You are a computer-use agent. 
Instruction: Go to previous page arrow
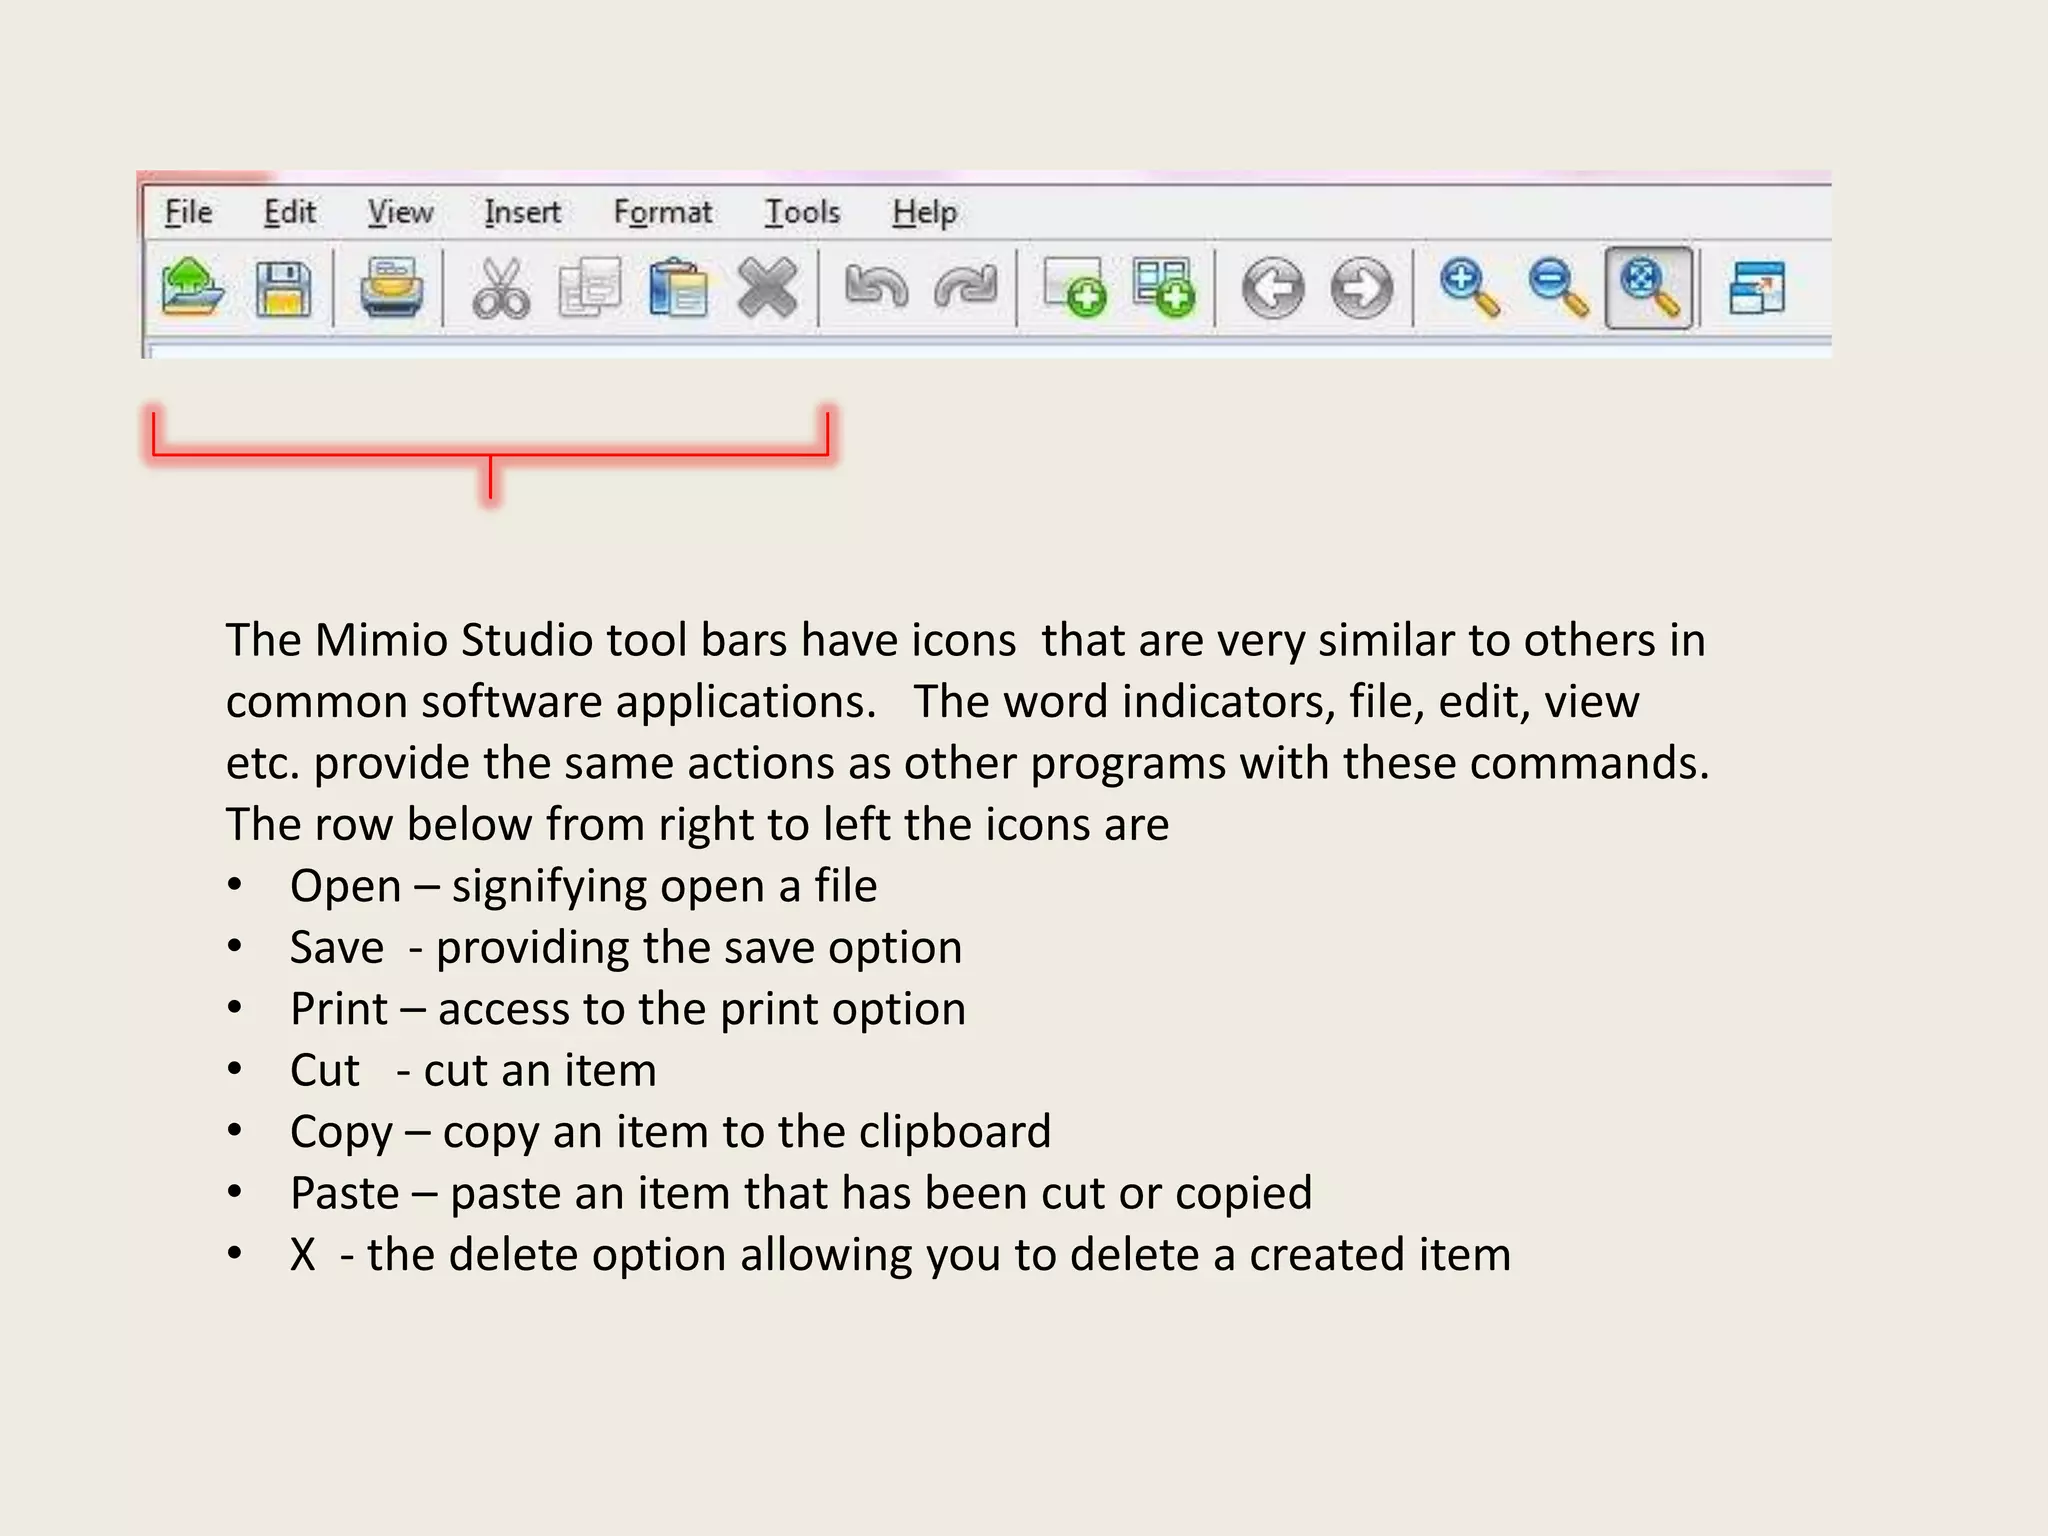click(1273, 288)
